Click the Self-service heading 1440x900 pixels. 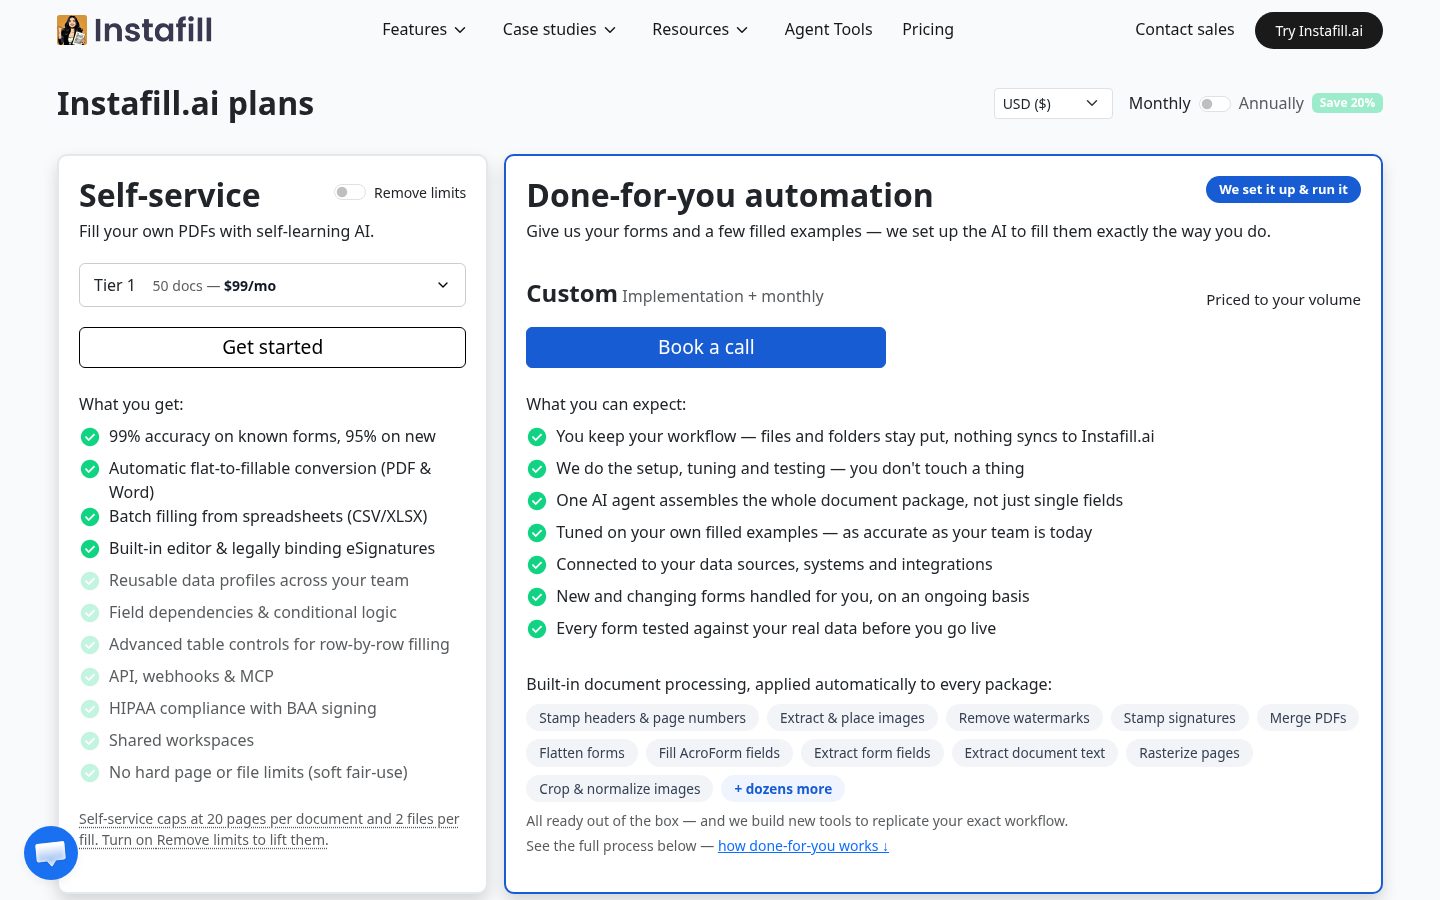[169, 195]
